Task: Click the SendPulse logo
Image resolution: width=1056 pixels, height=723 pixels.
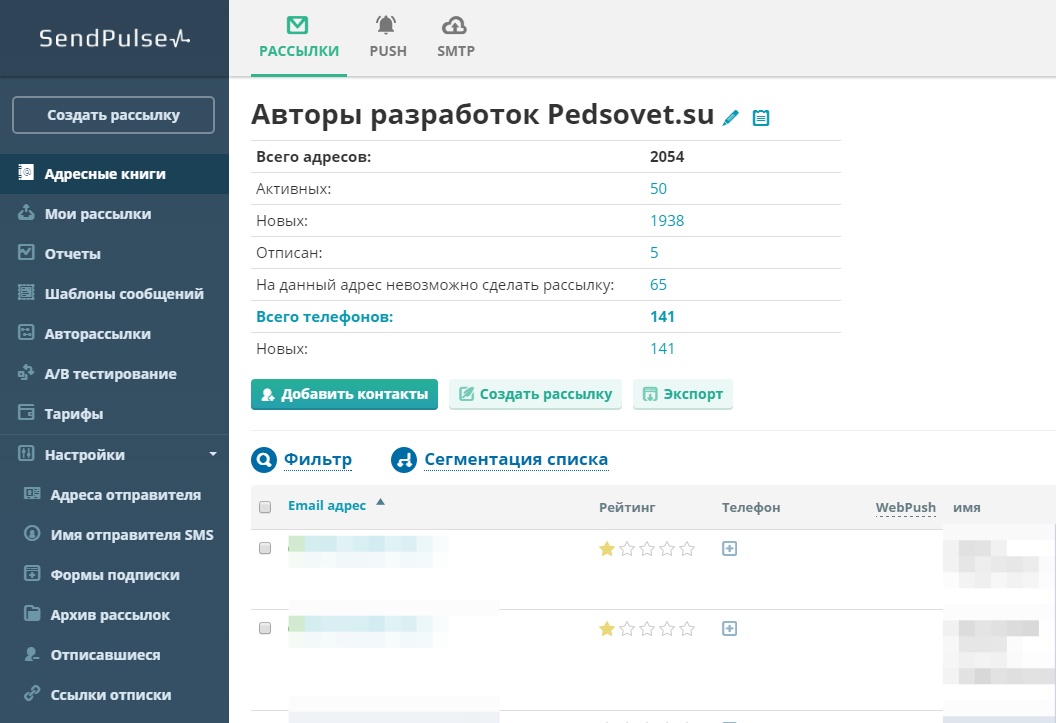Action: pos(114,38)
